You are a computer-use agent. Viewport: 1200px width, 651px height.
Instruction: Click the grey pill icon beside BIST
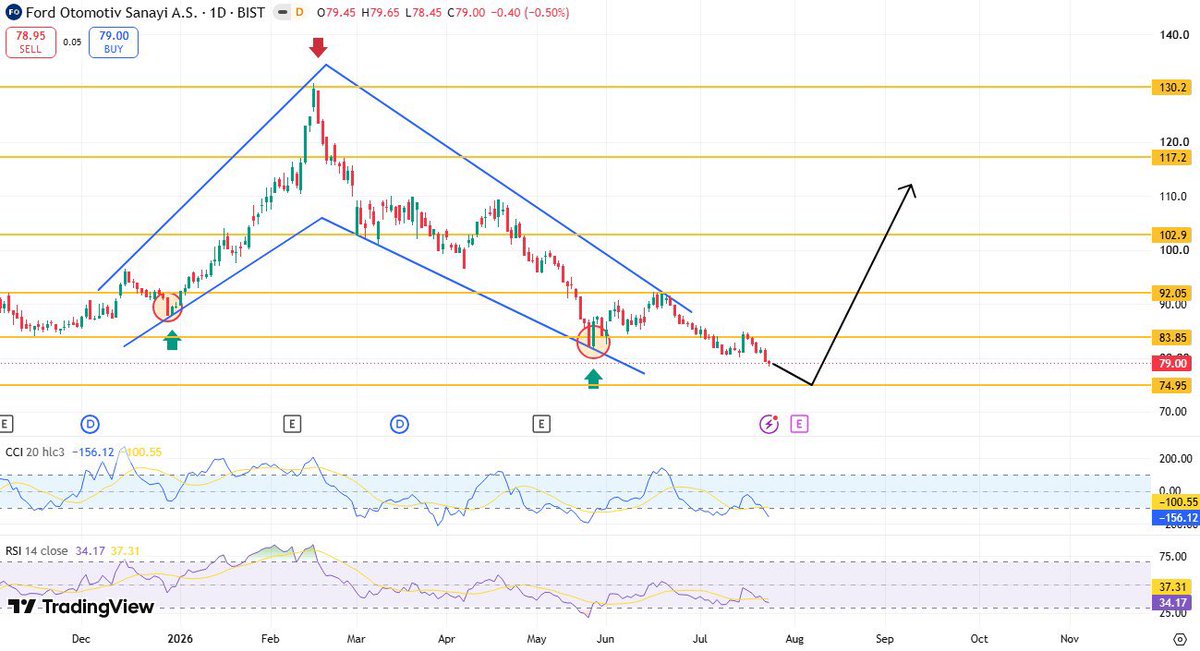tap(281, 13)
